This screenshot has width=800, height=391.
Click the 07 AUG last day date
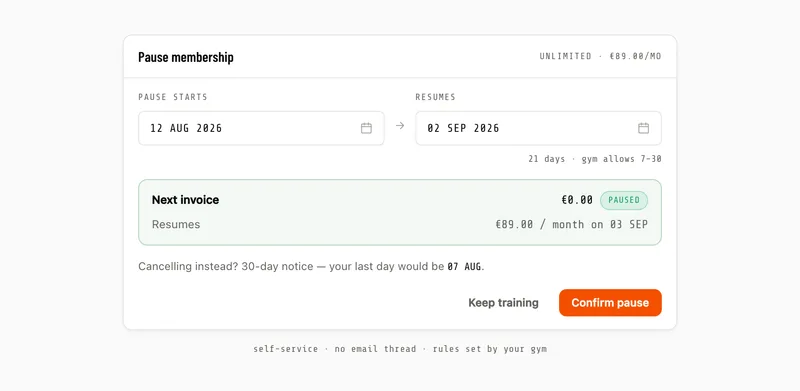(464, 266)
